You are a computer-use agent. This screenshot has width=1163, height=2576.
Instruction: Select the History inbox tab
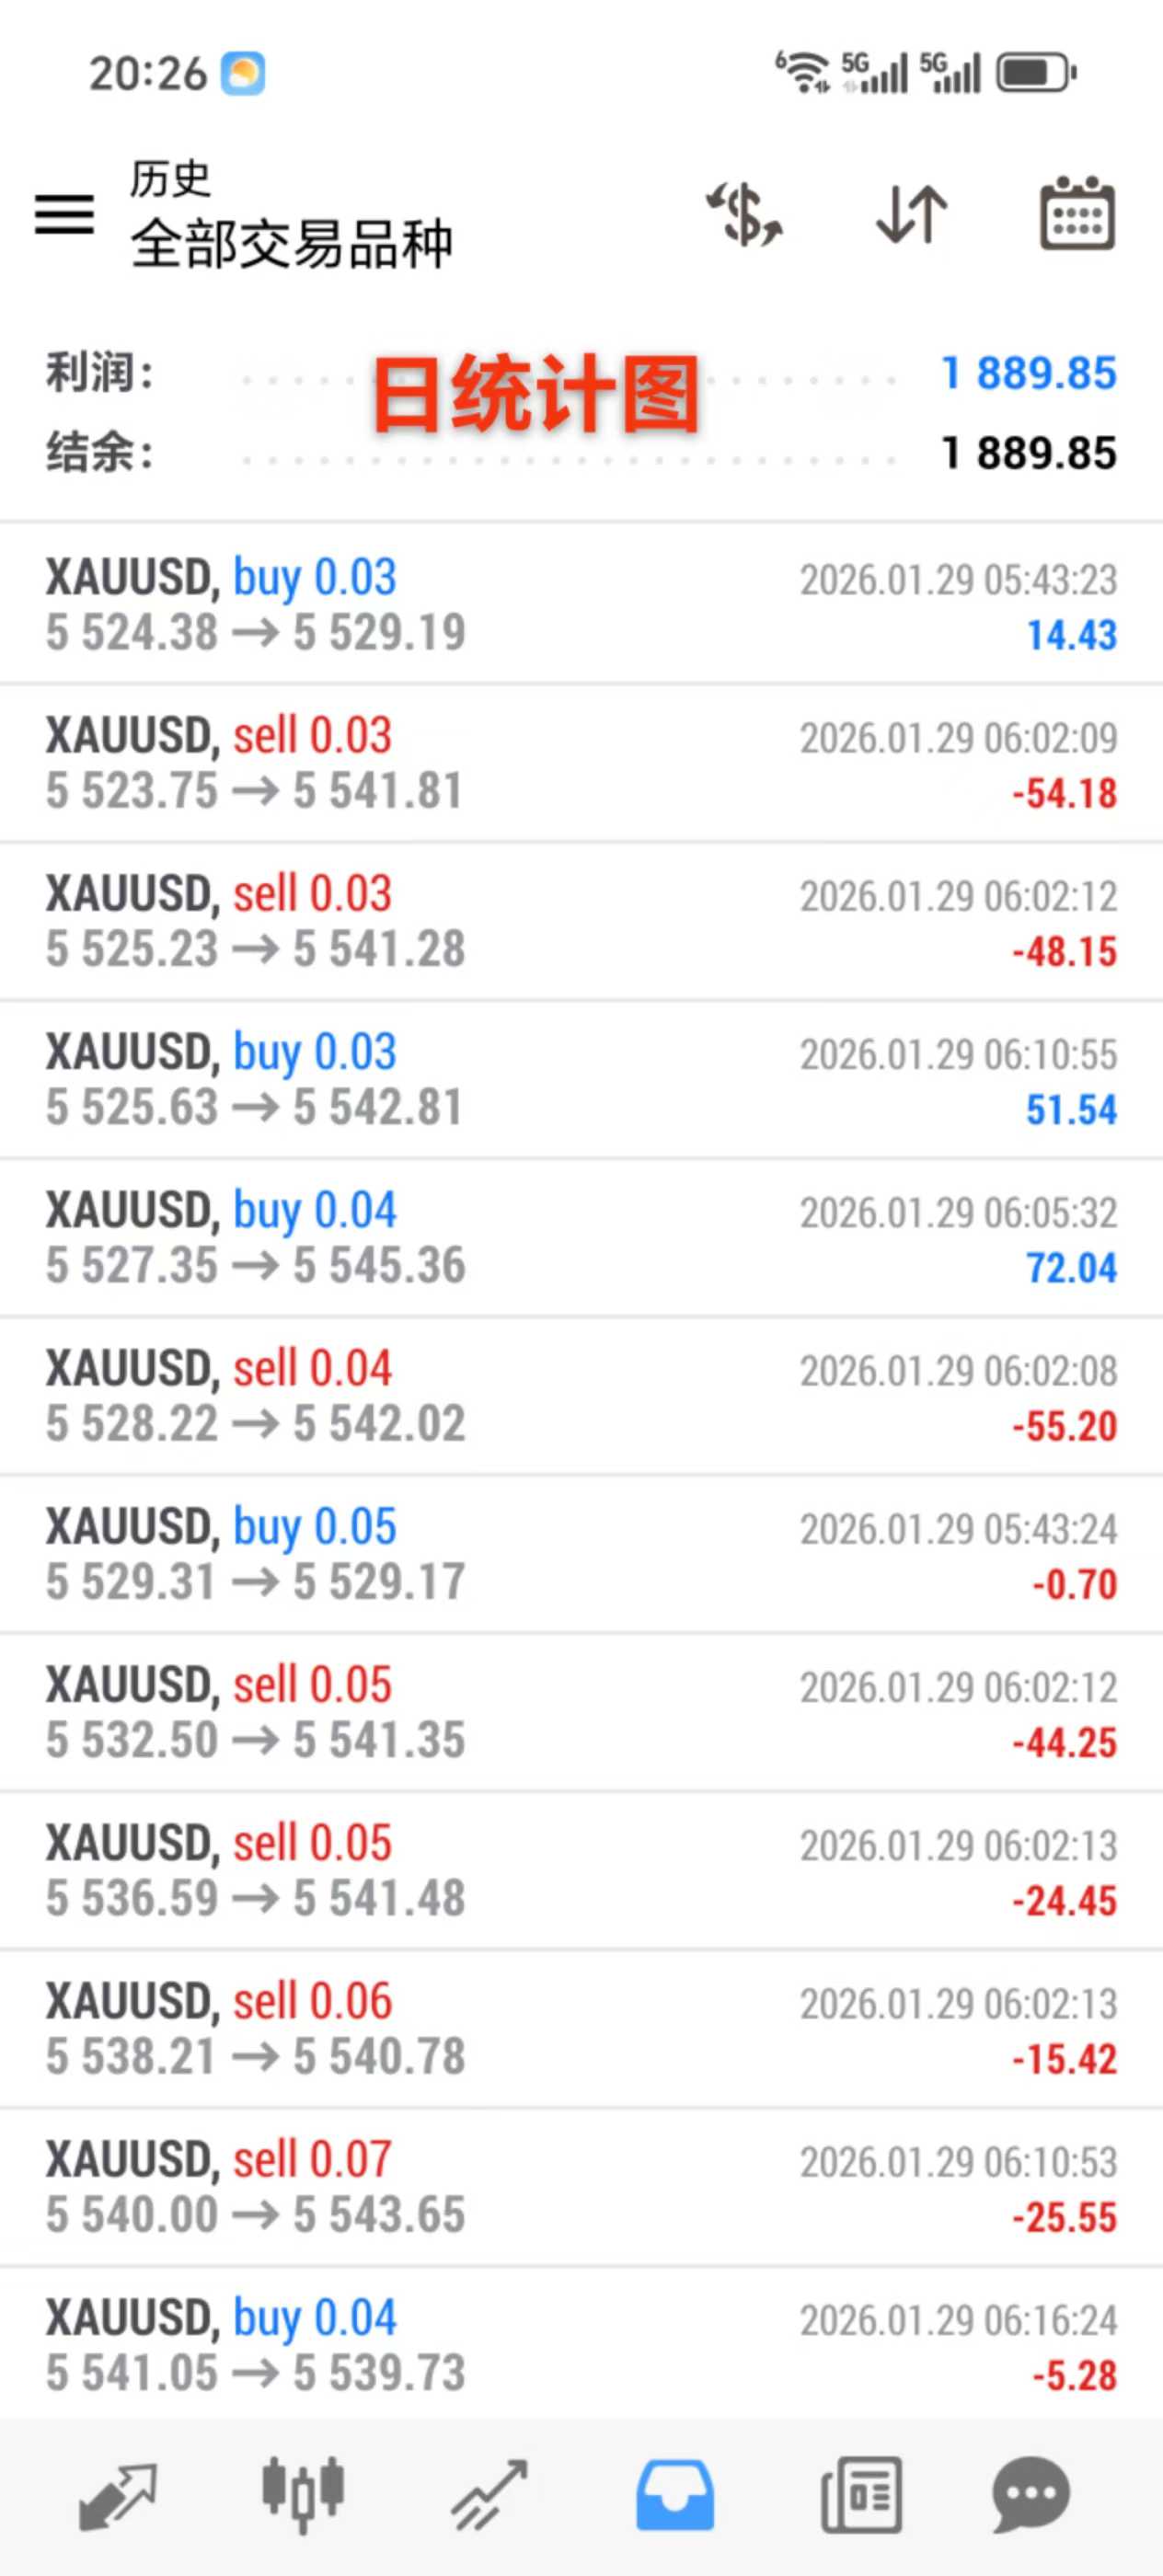(x=675, y=2495)
